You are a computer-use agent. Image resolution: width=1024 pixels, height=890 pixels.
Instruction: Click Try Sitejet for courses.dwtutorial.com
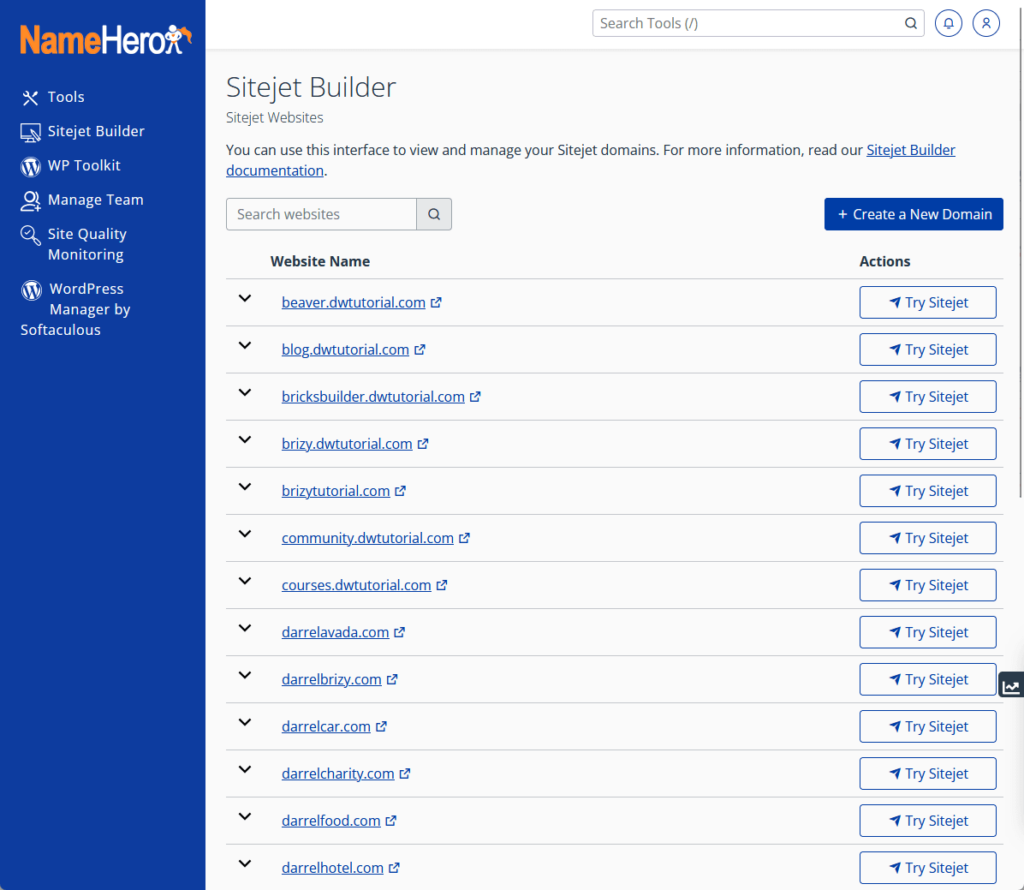click(x=928, y=585)
